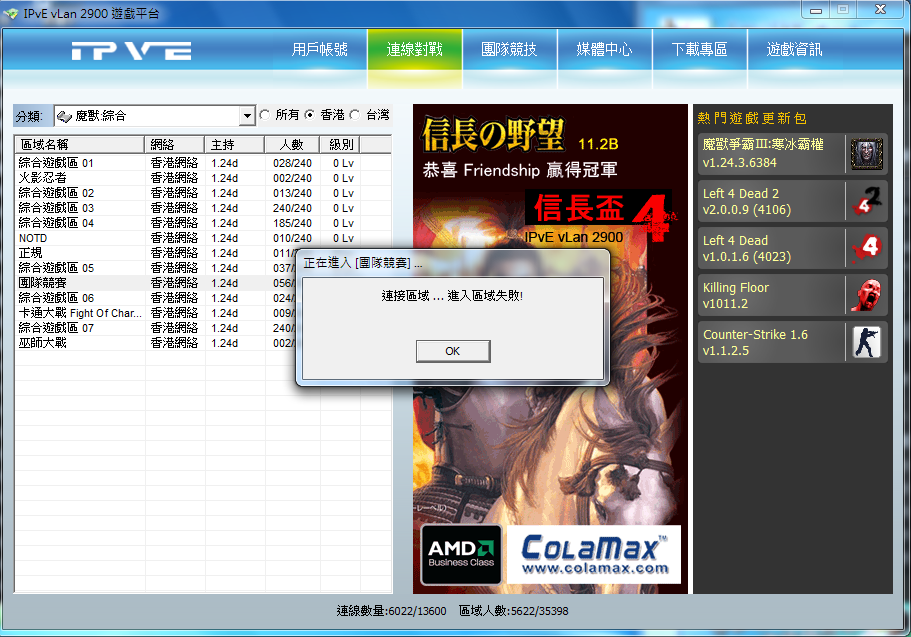Click the Counter-Strike 1.6 soldier icon

[x=866, y=342]
